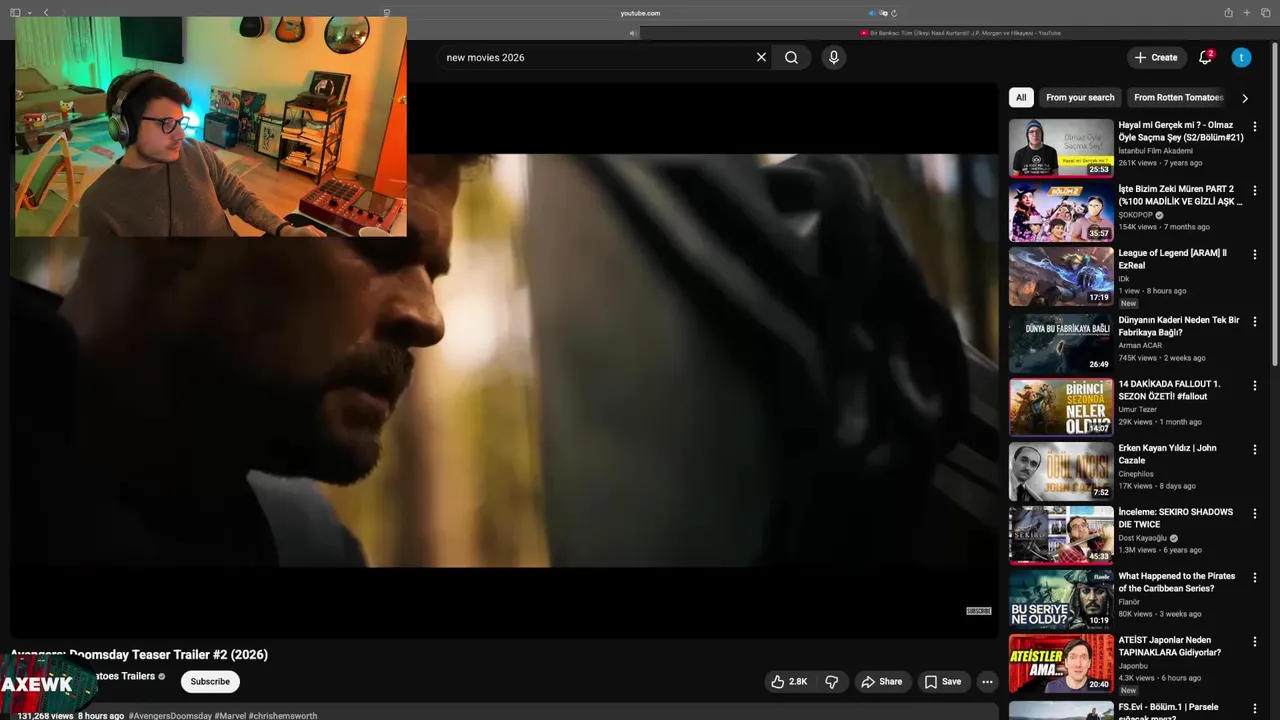
Task: Open more actions ellipsis under the video
Action: [x=987, y=682]
